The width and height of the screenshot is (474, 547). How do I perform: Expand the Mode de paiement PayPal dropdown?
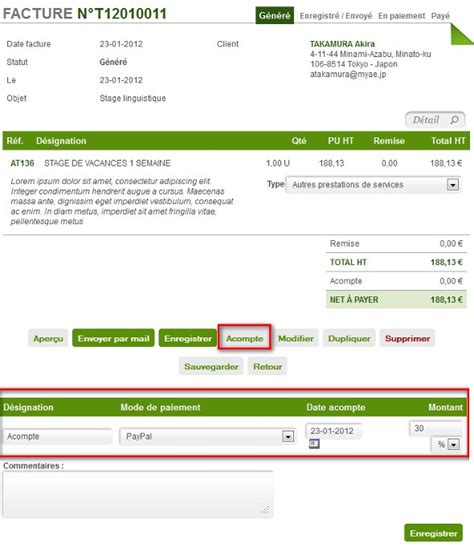pos(208,436)
